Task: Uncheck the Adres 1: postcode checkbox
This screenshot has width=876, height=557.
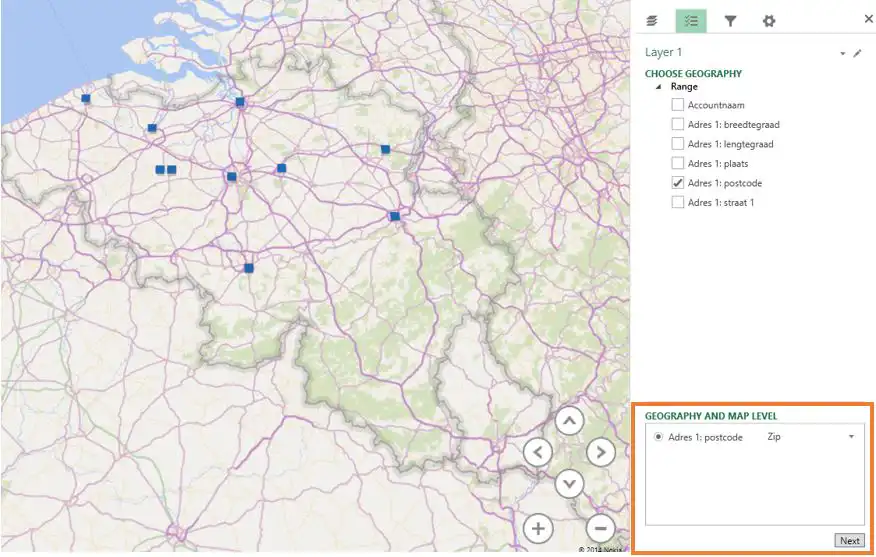Action: pyautogui.click(x=678, y=183)
